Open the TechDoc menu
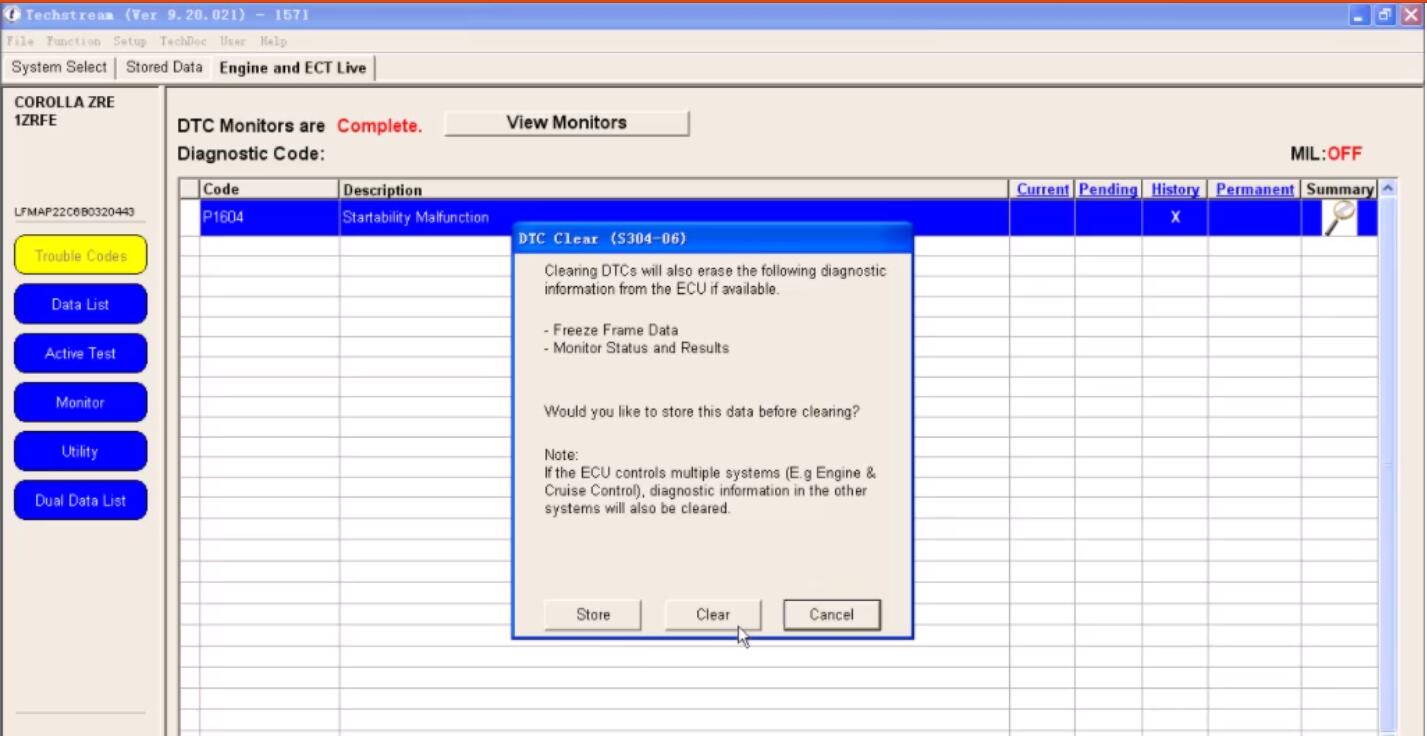The height and width of the screenshot is (736, 1427). point(182,42)
